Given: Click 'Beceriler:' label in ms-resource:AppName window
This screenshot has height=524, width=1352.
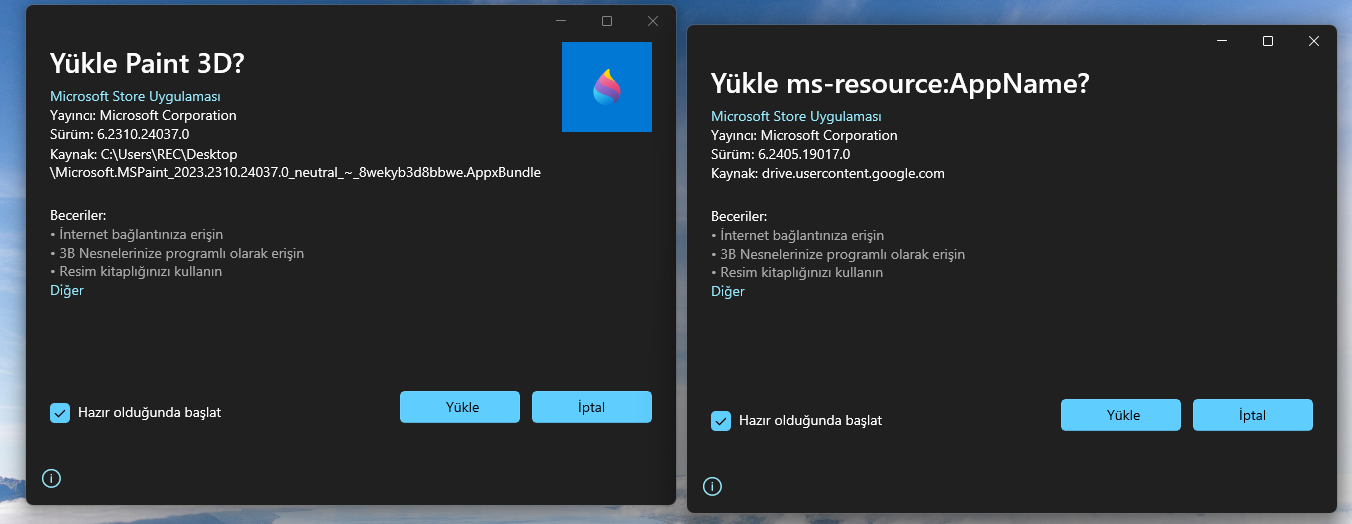Looking at the screenshot, I should [x=739, y=216].
